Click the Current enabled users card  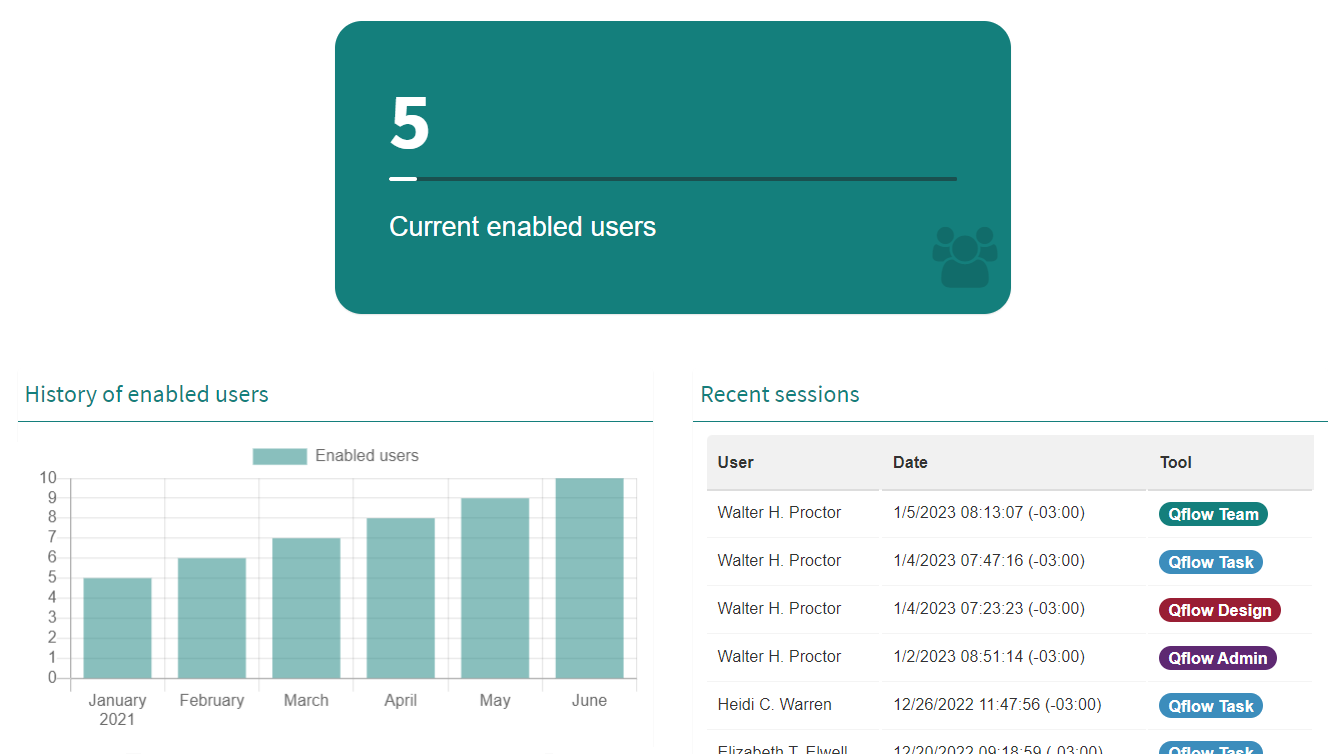click(x=673, y=168)
